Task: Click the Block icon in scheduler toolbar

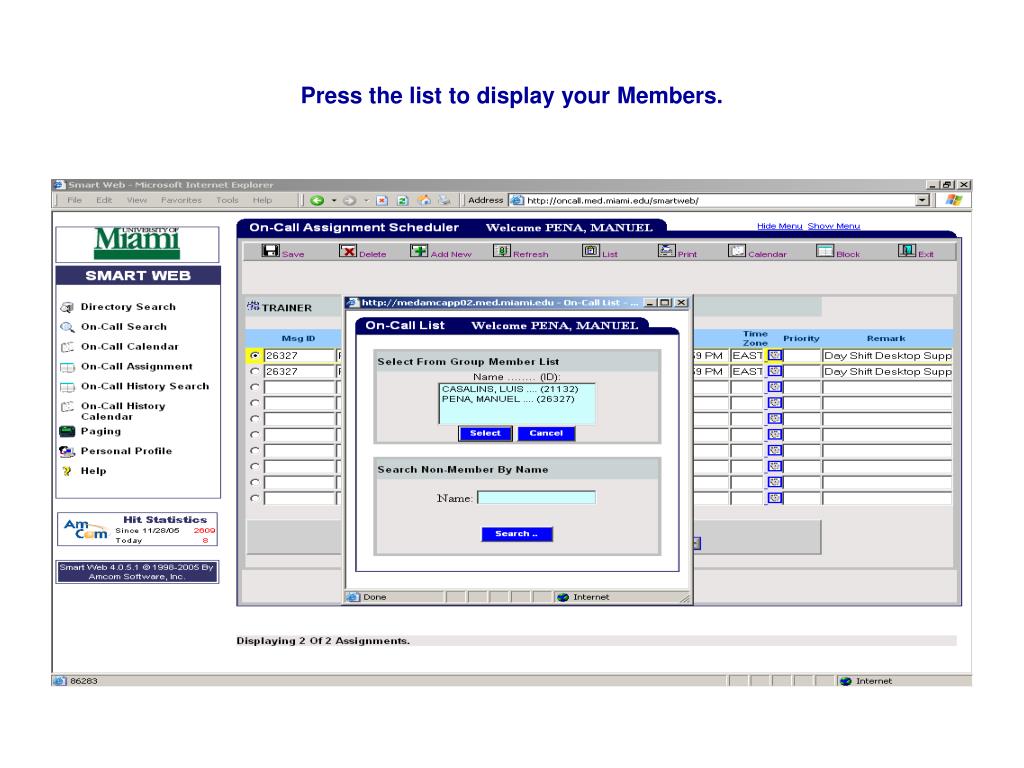Action: 825,251
